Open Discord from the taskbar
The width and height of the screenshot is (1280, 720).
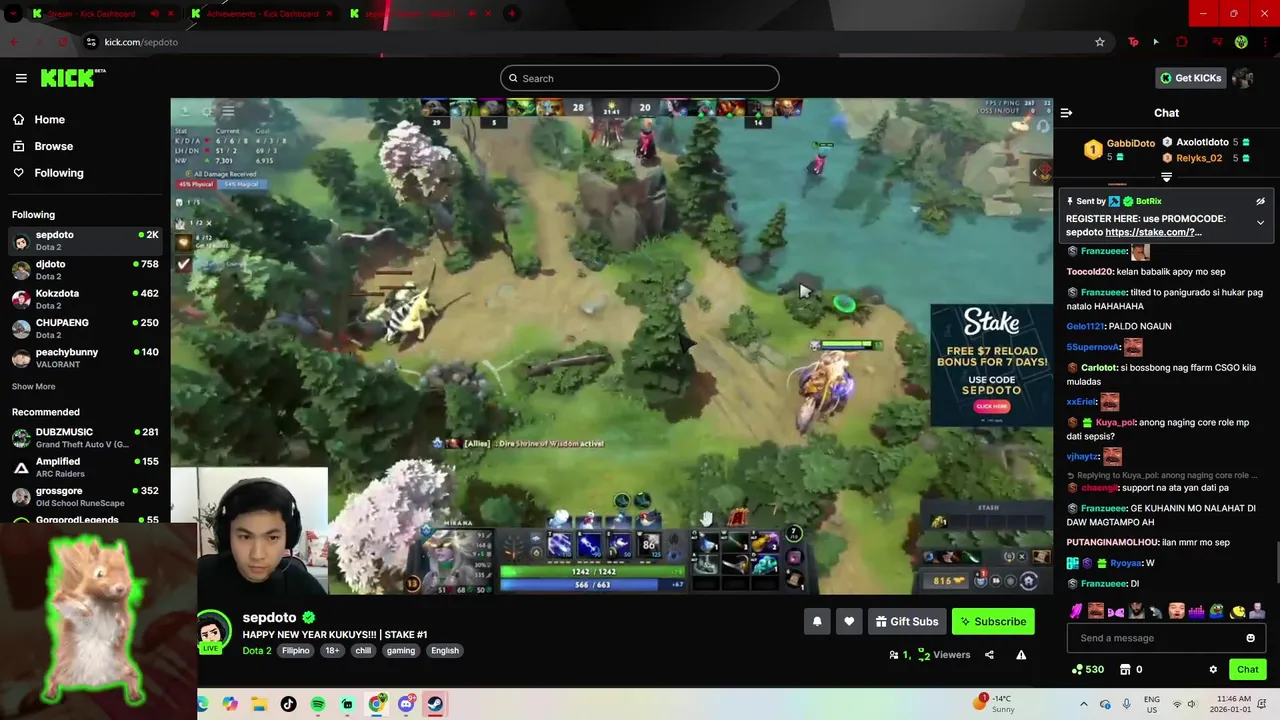tap(405, 704)
